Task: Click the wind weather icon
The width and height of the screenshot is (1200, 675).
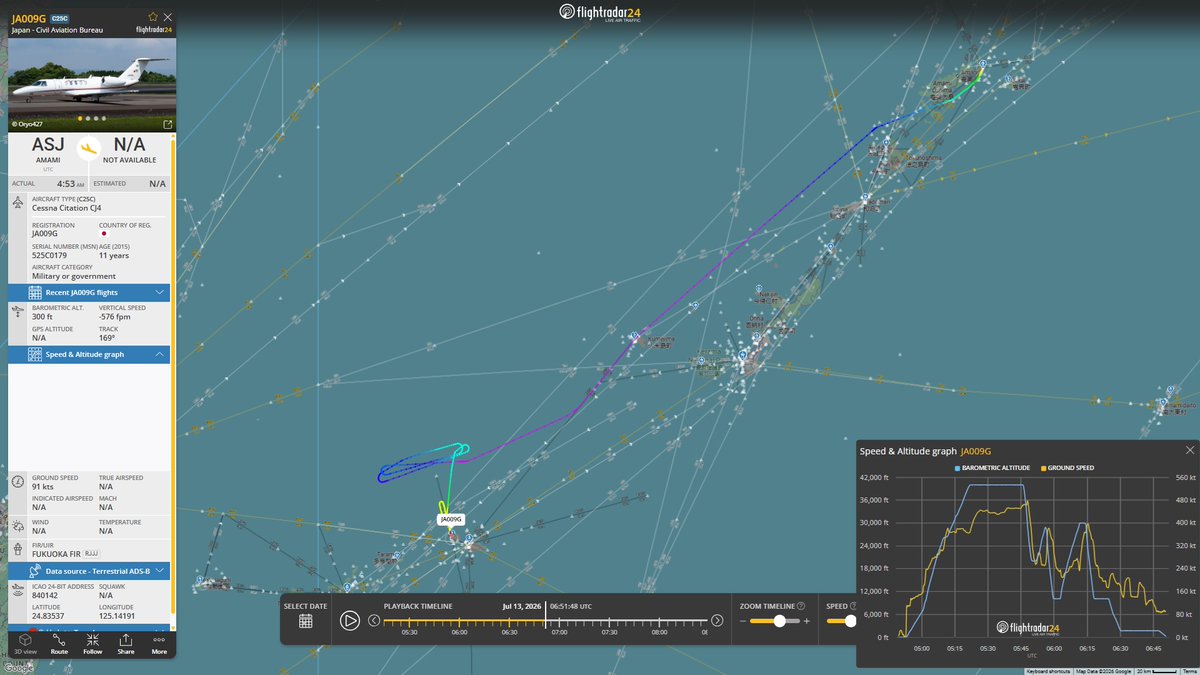Action: coord(18,526)
